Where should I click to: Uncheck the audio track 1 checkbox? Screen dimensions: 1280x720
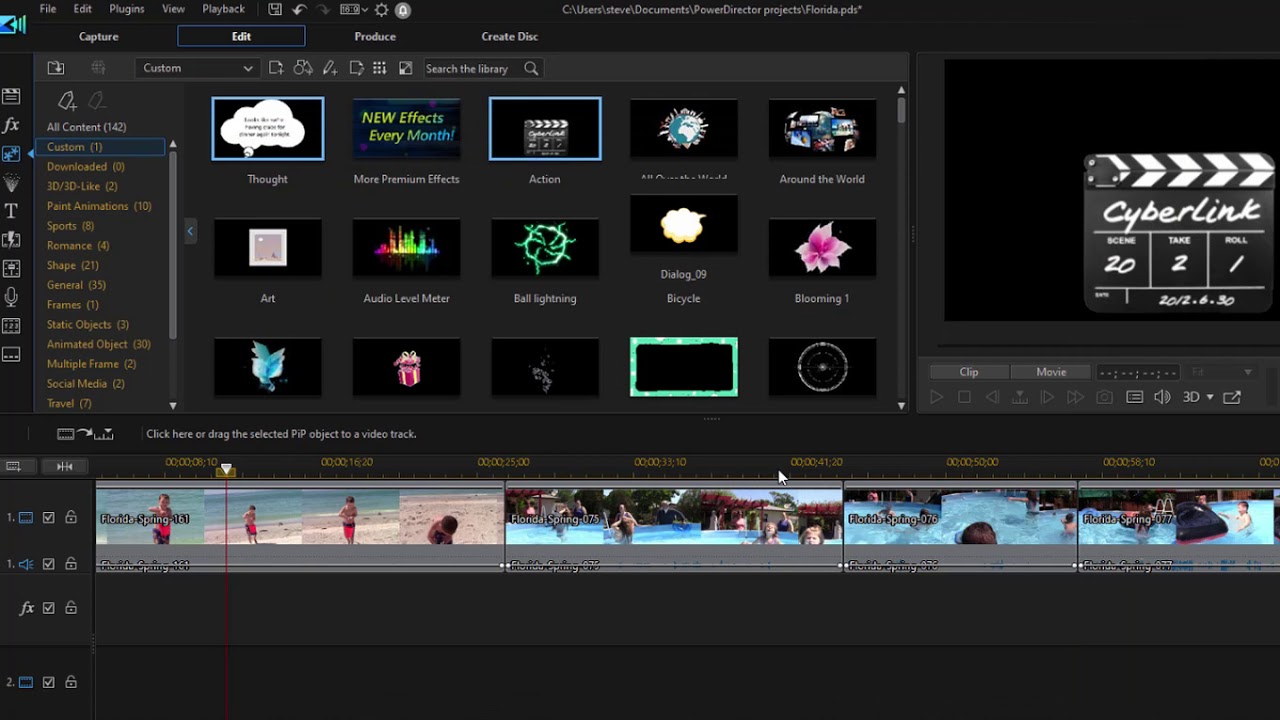pos(48,564)
